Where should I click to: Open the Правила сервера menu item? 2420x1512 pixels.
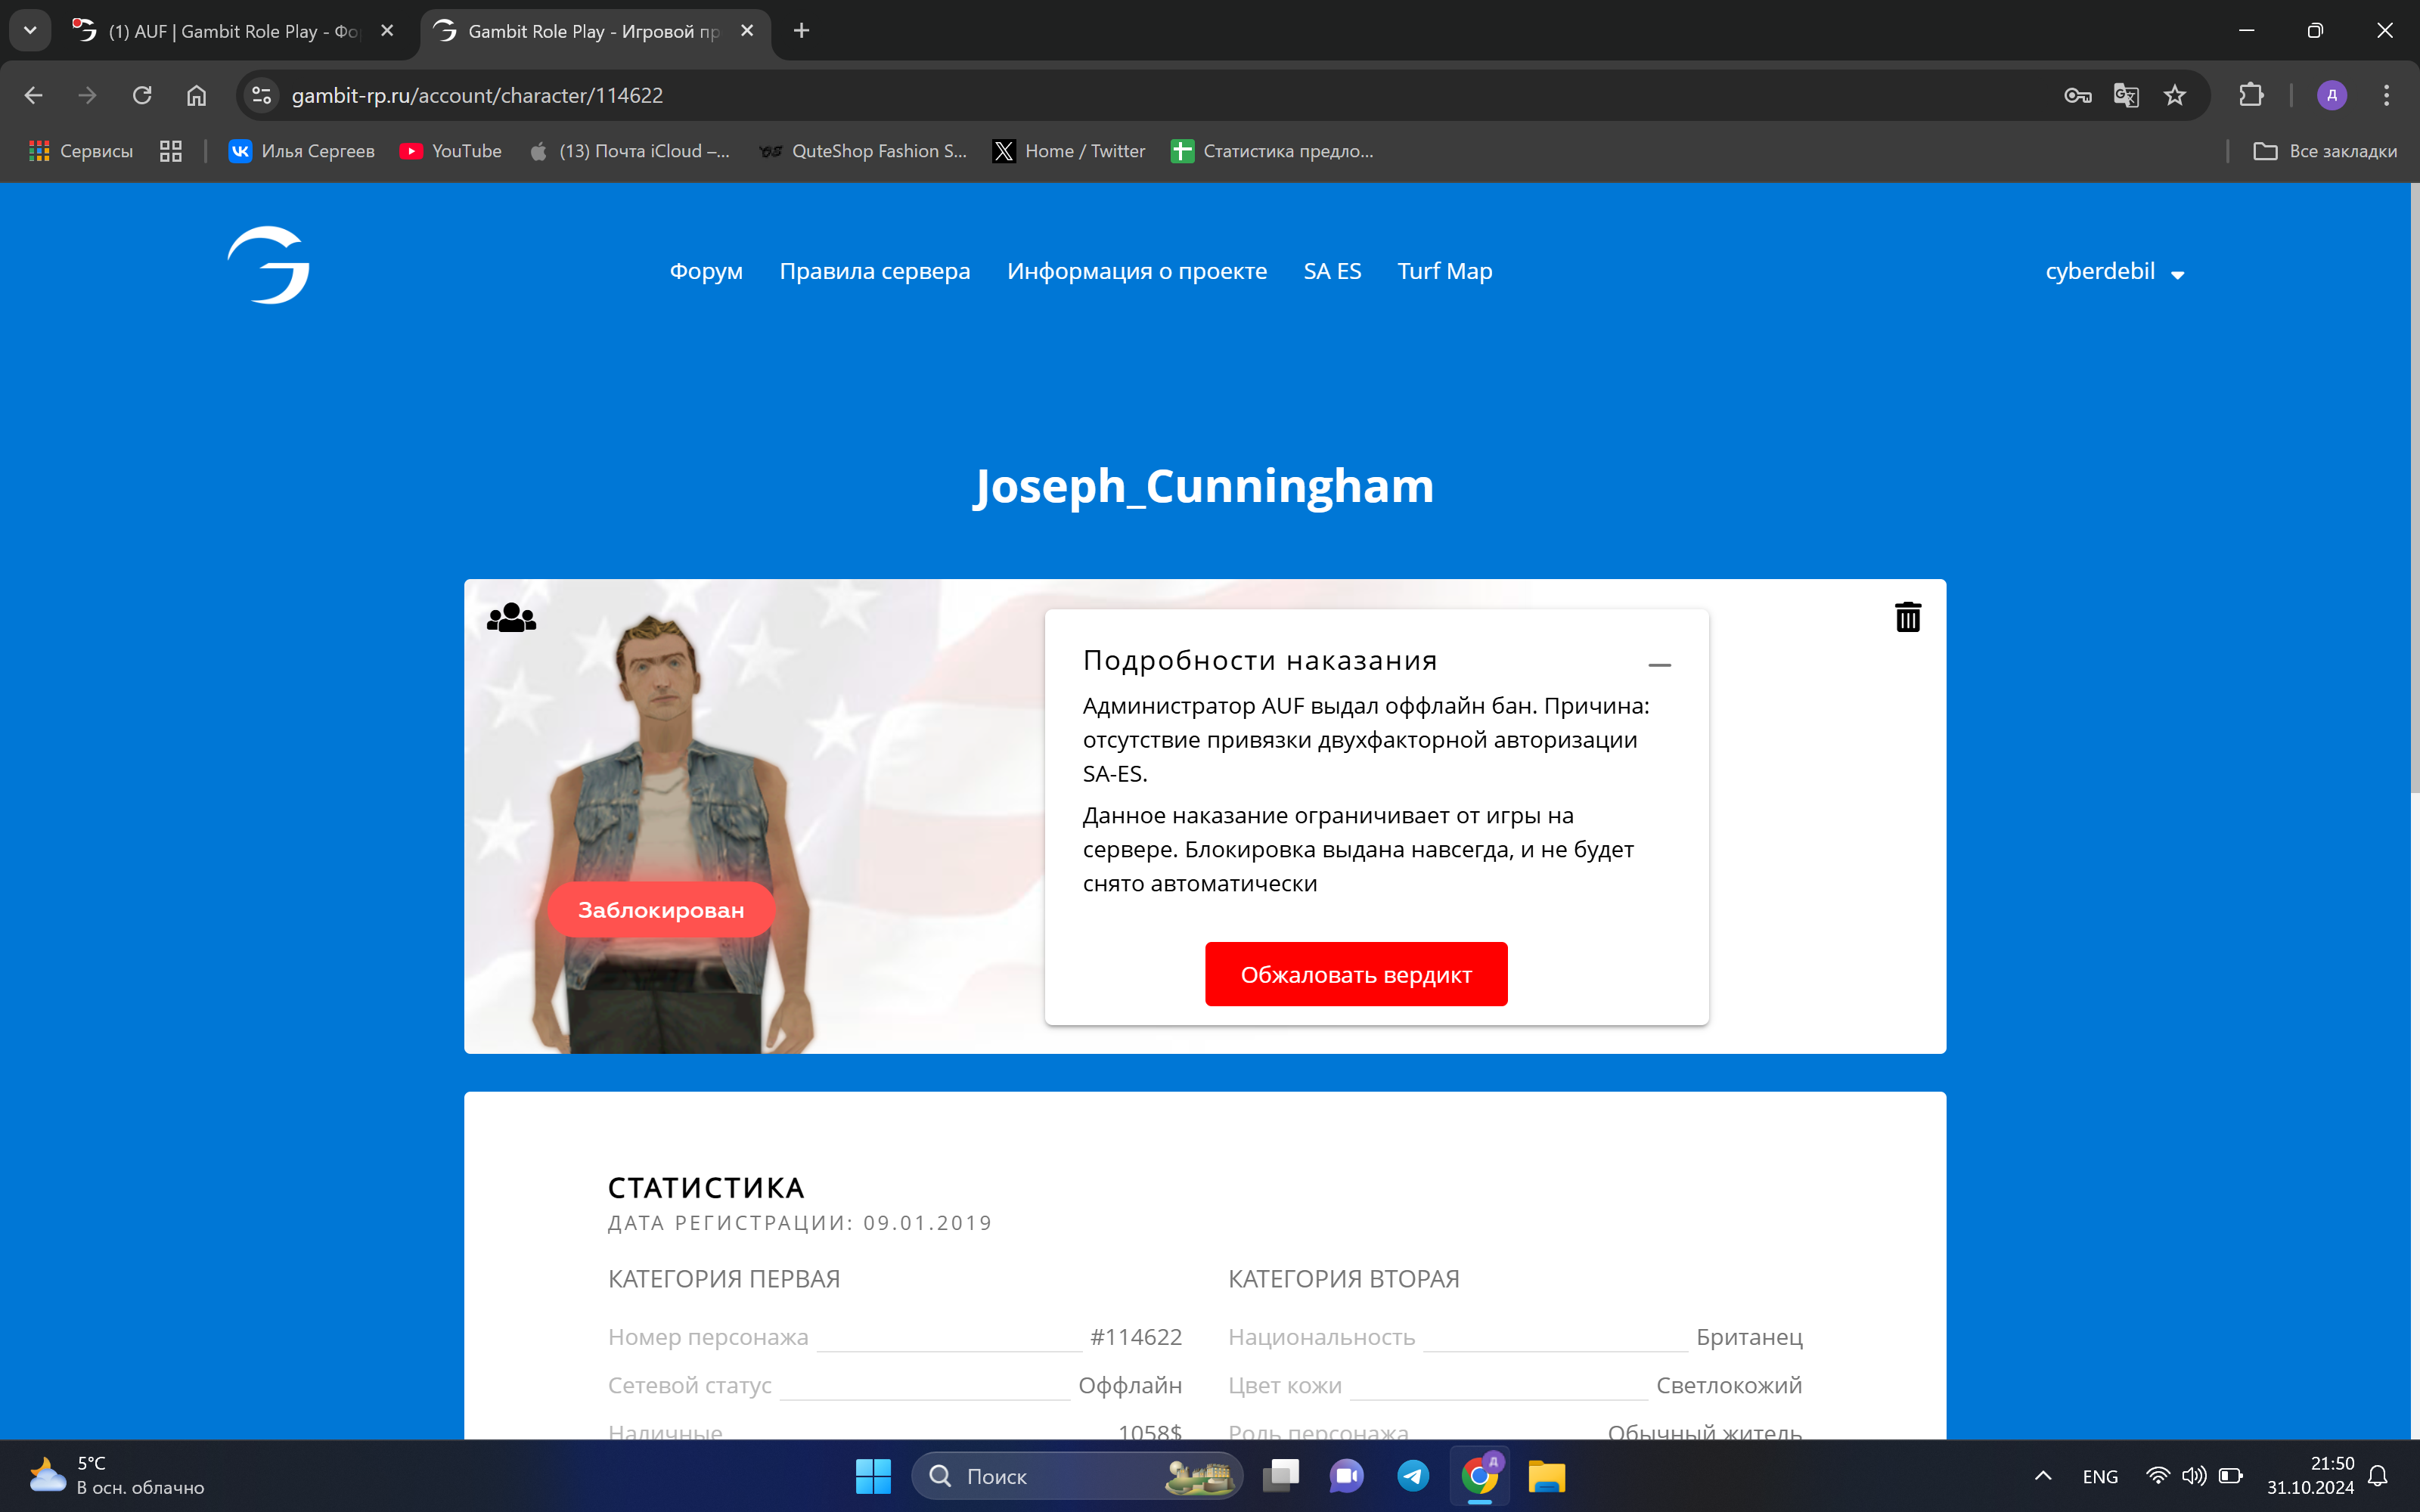pyautogui.click(x=874, y=271)
